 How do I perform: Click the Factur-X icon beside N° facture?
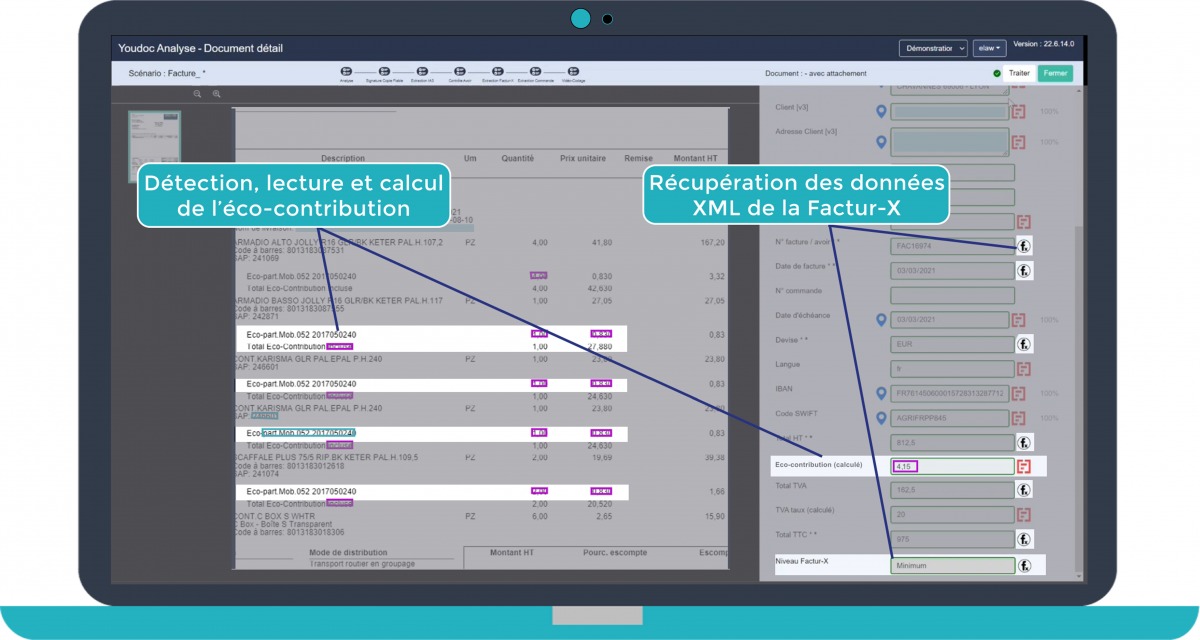point(1024,246)
